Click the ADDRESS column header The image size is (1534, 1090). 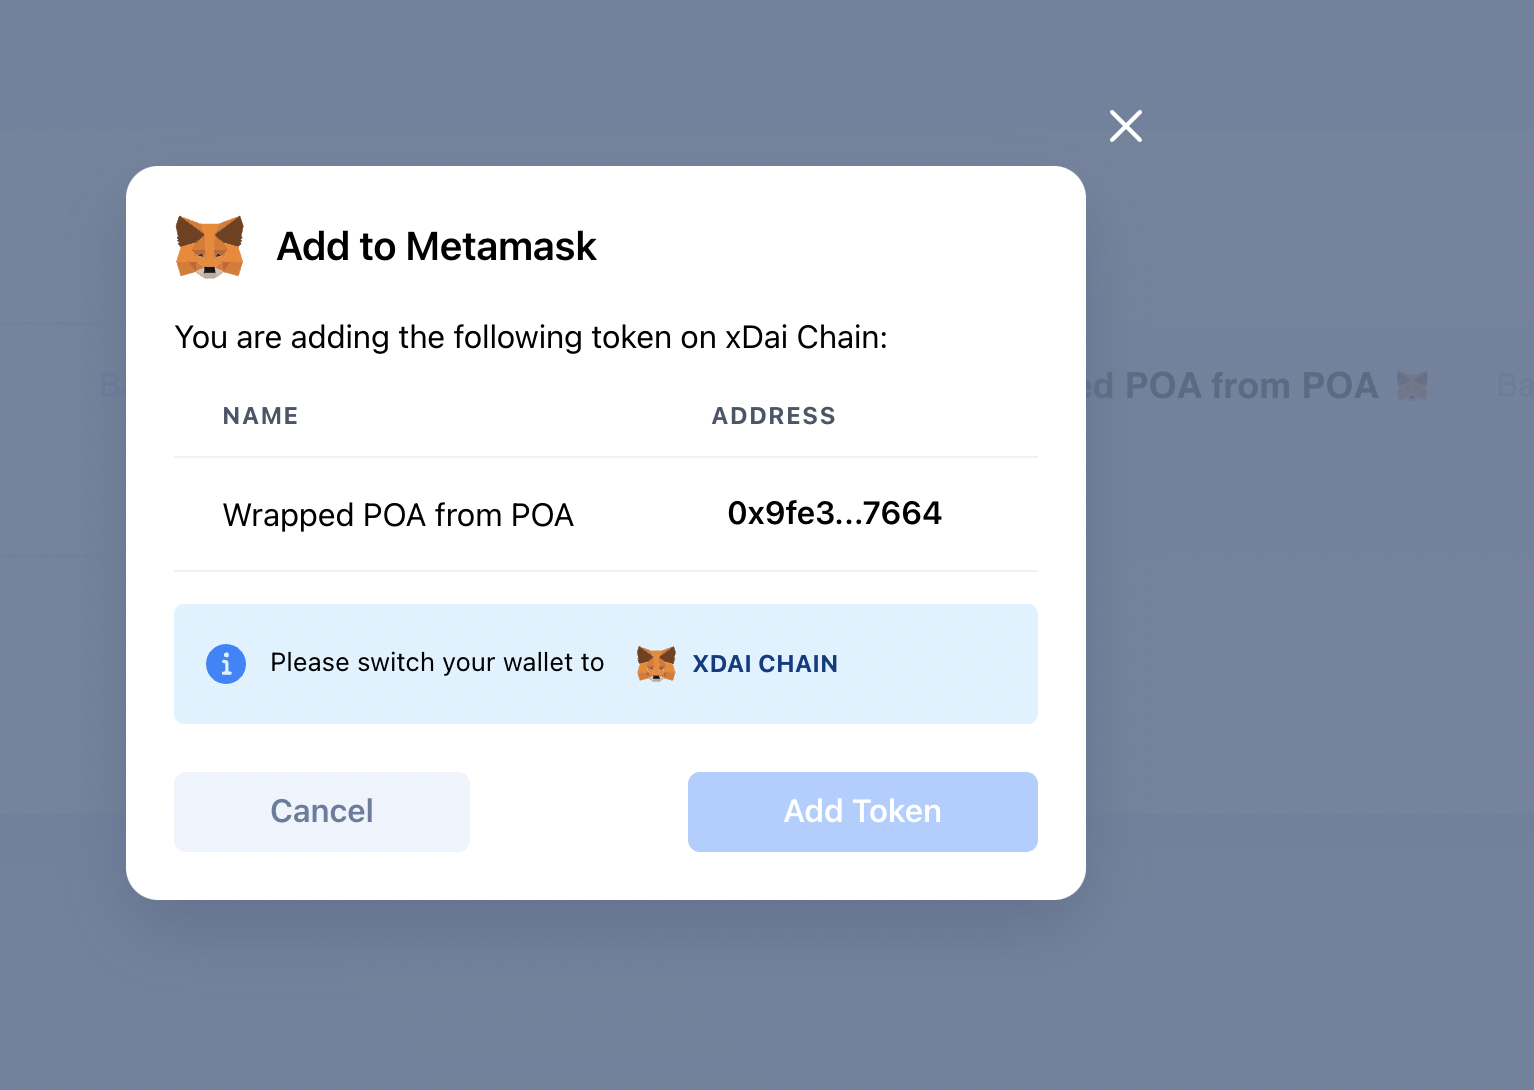[773, 416]
